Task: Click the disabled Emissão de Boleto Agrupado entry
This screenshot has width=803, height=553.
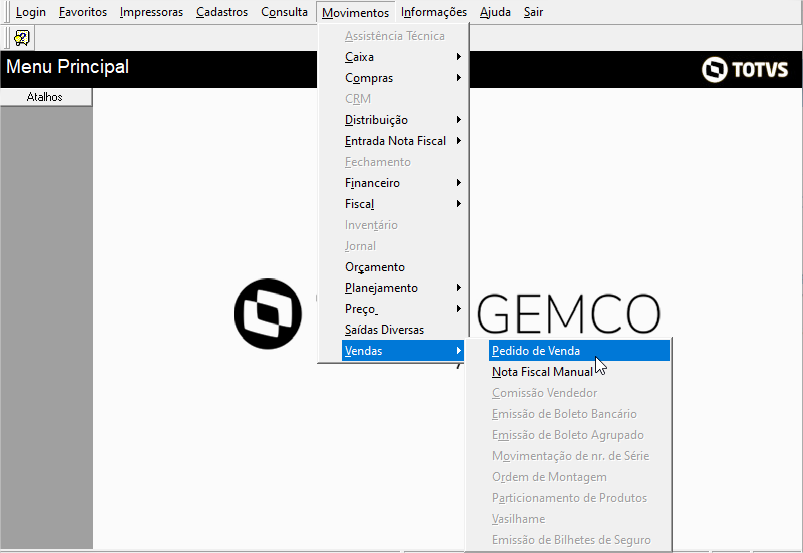Action: point(579,435)
